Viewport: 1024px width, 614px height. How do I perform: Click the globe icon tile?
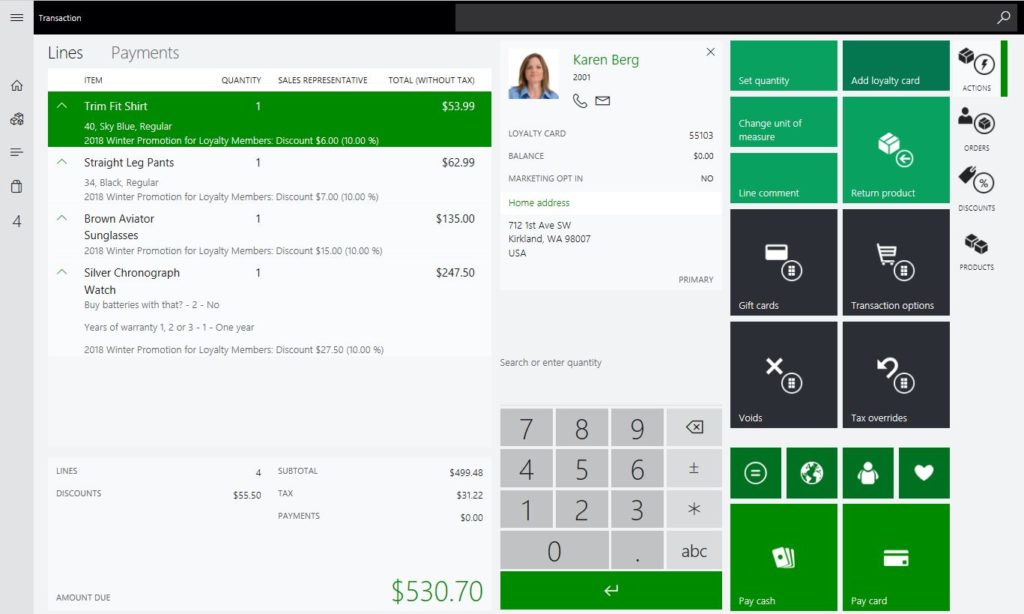pos(811,473)
